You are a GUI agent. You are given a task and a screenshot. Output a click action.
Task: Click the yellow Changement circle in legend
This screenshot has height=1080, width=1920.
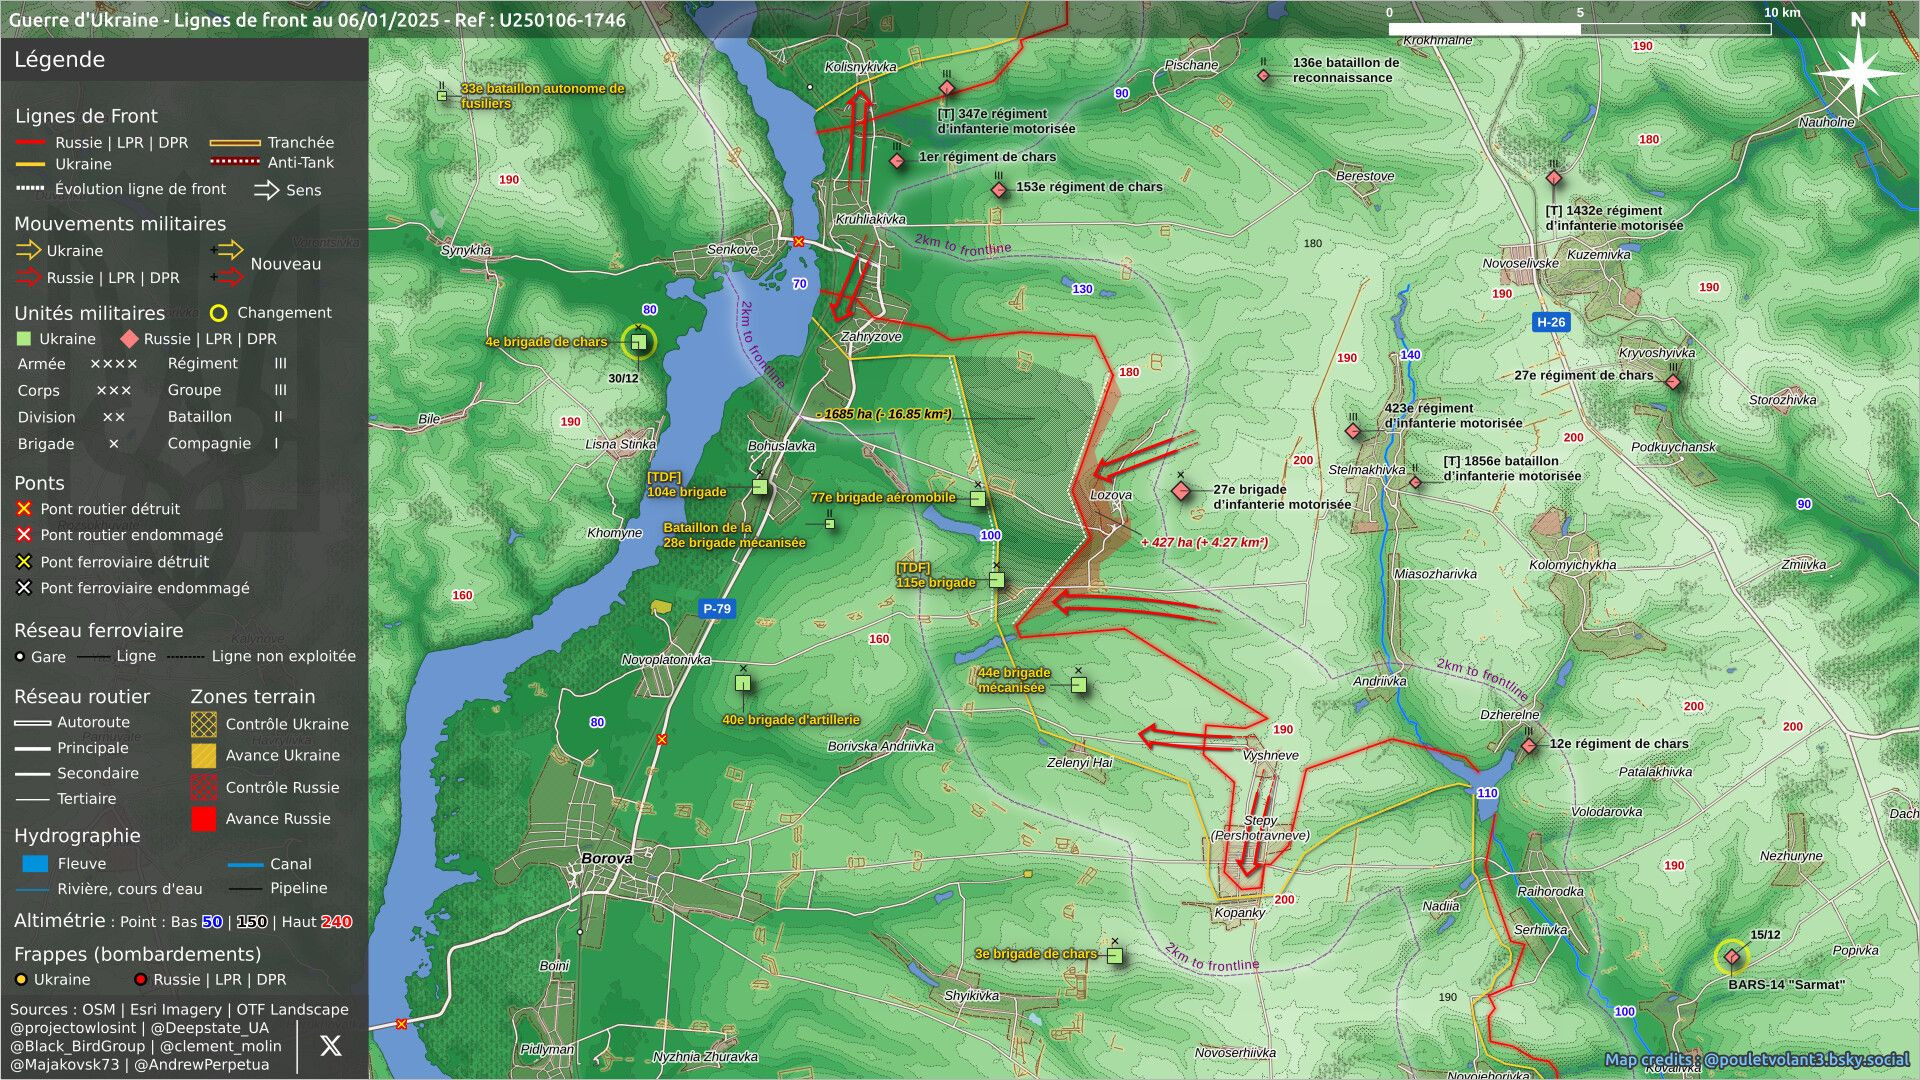218,313
